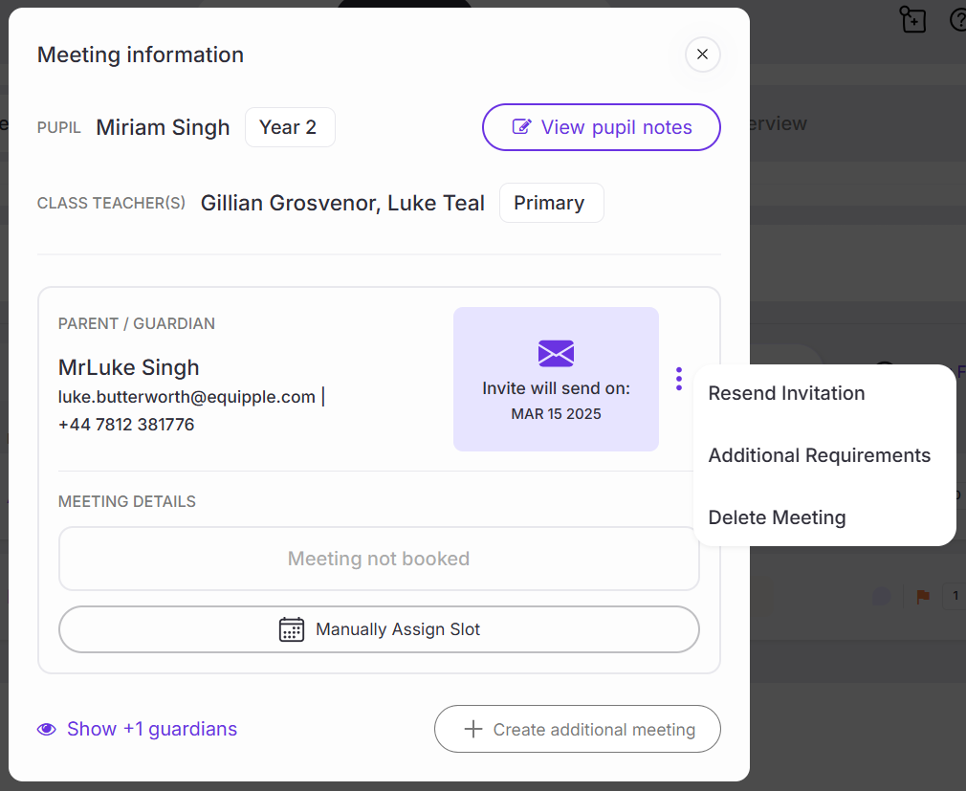This screenshot has height=792, width=966.
Task: Close the Meeting information dialog
Action: (x=702, y=54)
